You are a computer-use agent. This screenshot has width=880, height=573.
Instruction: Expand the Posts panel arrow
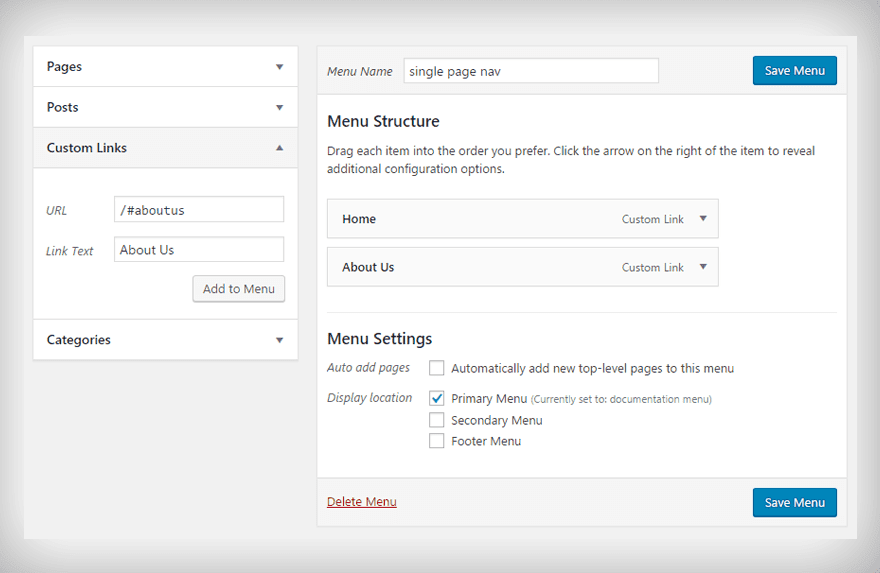[x=280, y=107]
